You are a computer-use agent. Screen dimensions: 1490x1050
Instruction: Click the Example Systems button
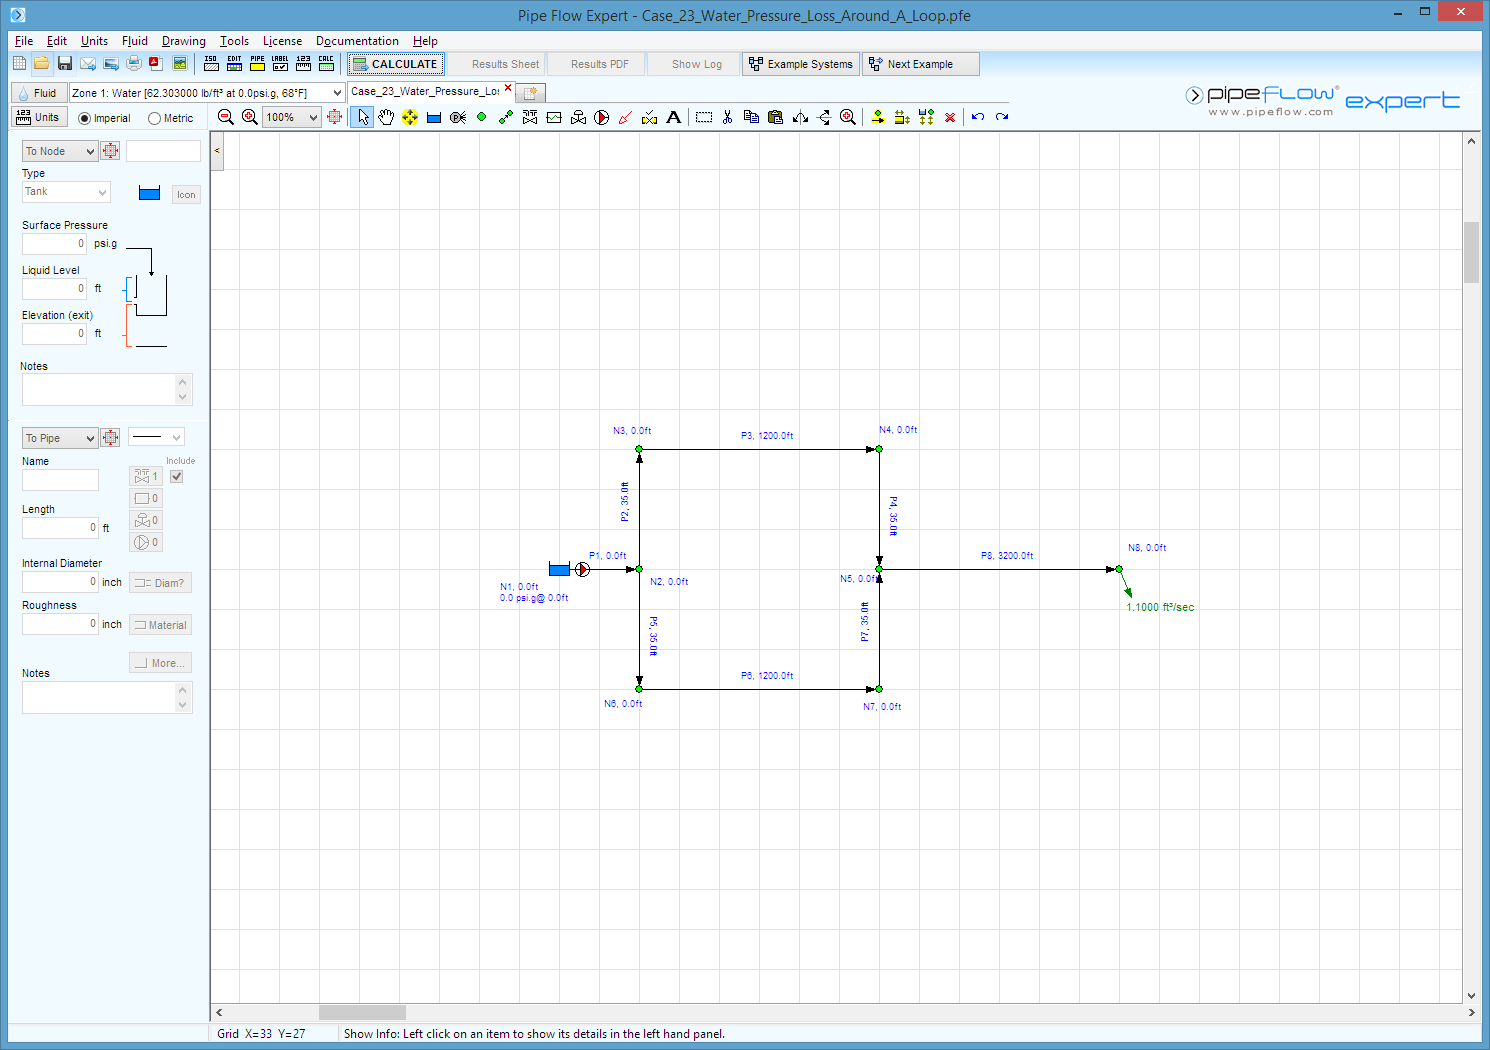tap(801, 64)
